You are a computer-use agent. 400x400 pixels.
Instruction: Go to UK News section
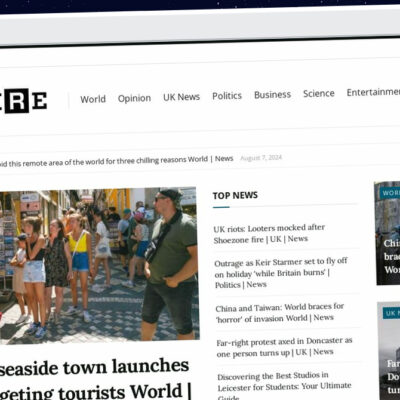click(x=181, y=97)
